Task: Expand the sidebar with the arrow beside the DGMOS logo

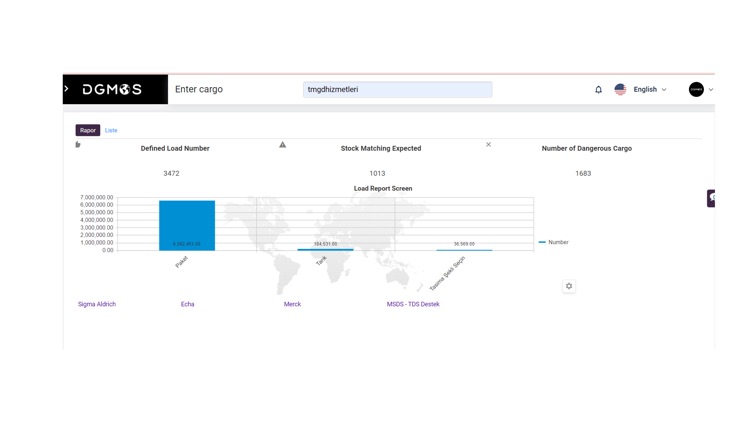Action: coord(66,89)
